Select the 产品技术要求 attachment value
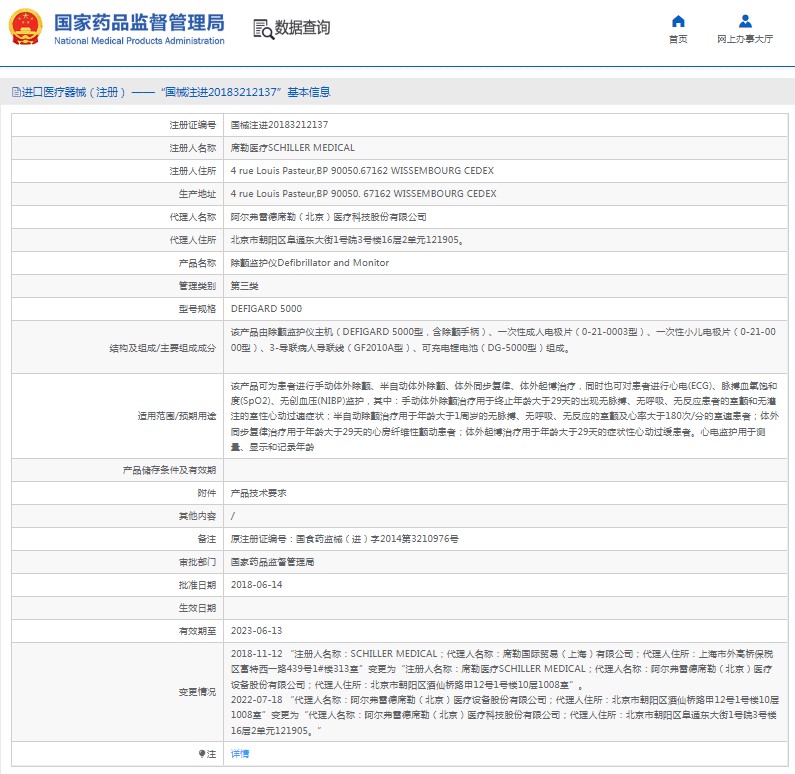 click(x=259, y=493)
